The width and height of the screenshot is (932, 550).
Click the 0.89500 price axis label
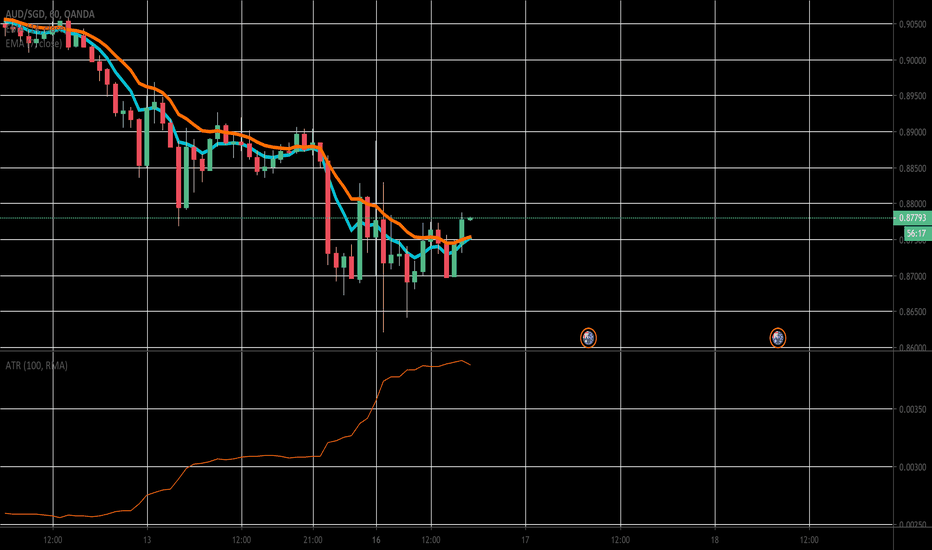[912, 96]
